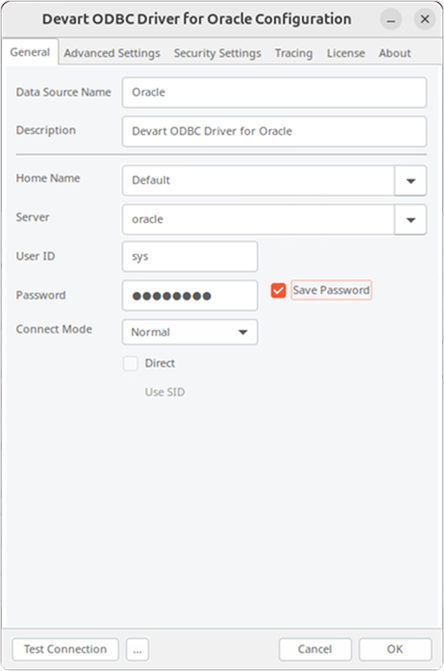Click the Use SID label
Image resolution: width=444 pixels, height=671 pixels.
[165, 392]
